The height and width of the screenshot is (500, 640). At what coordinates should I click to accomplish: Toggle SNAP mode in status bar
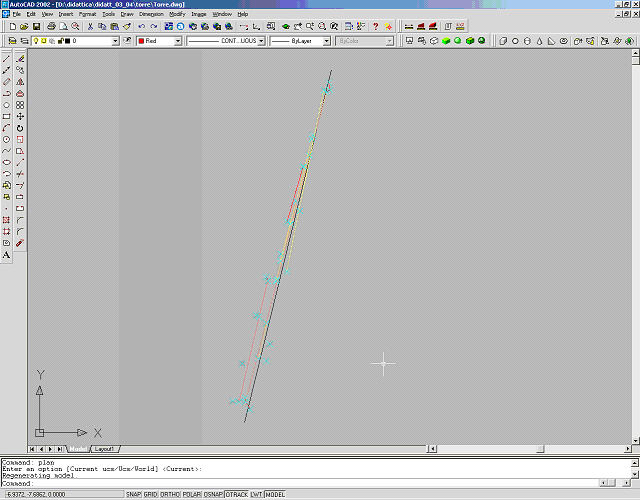[133, 494]
